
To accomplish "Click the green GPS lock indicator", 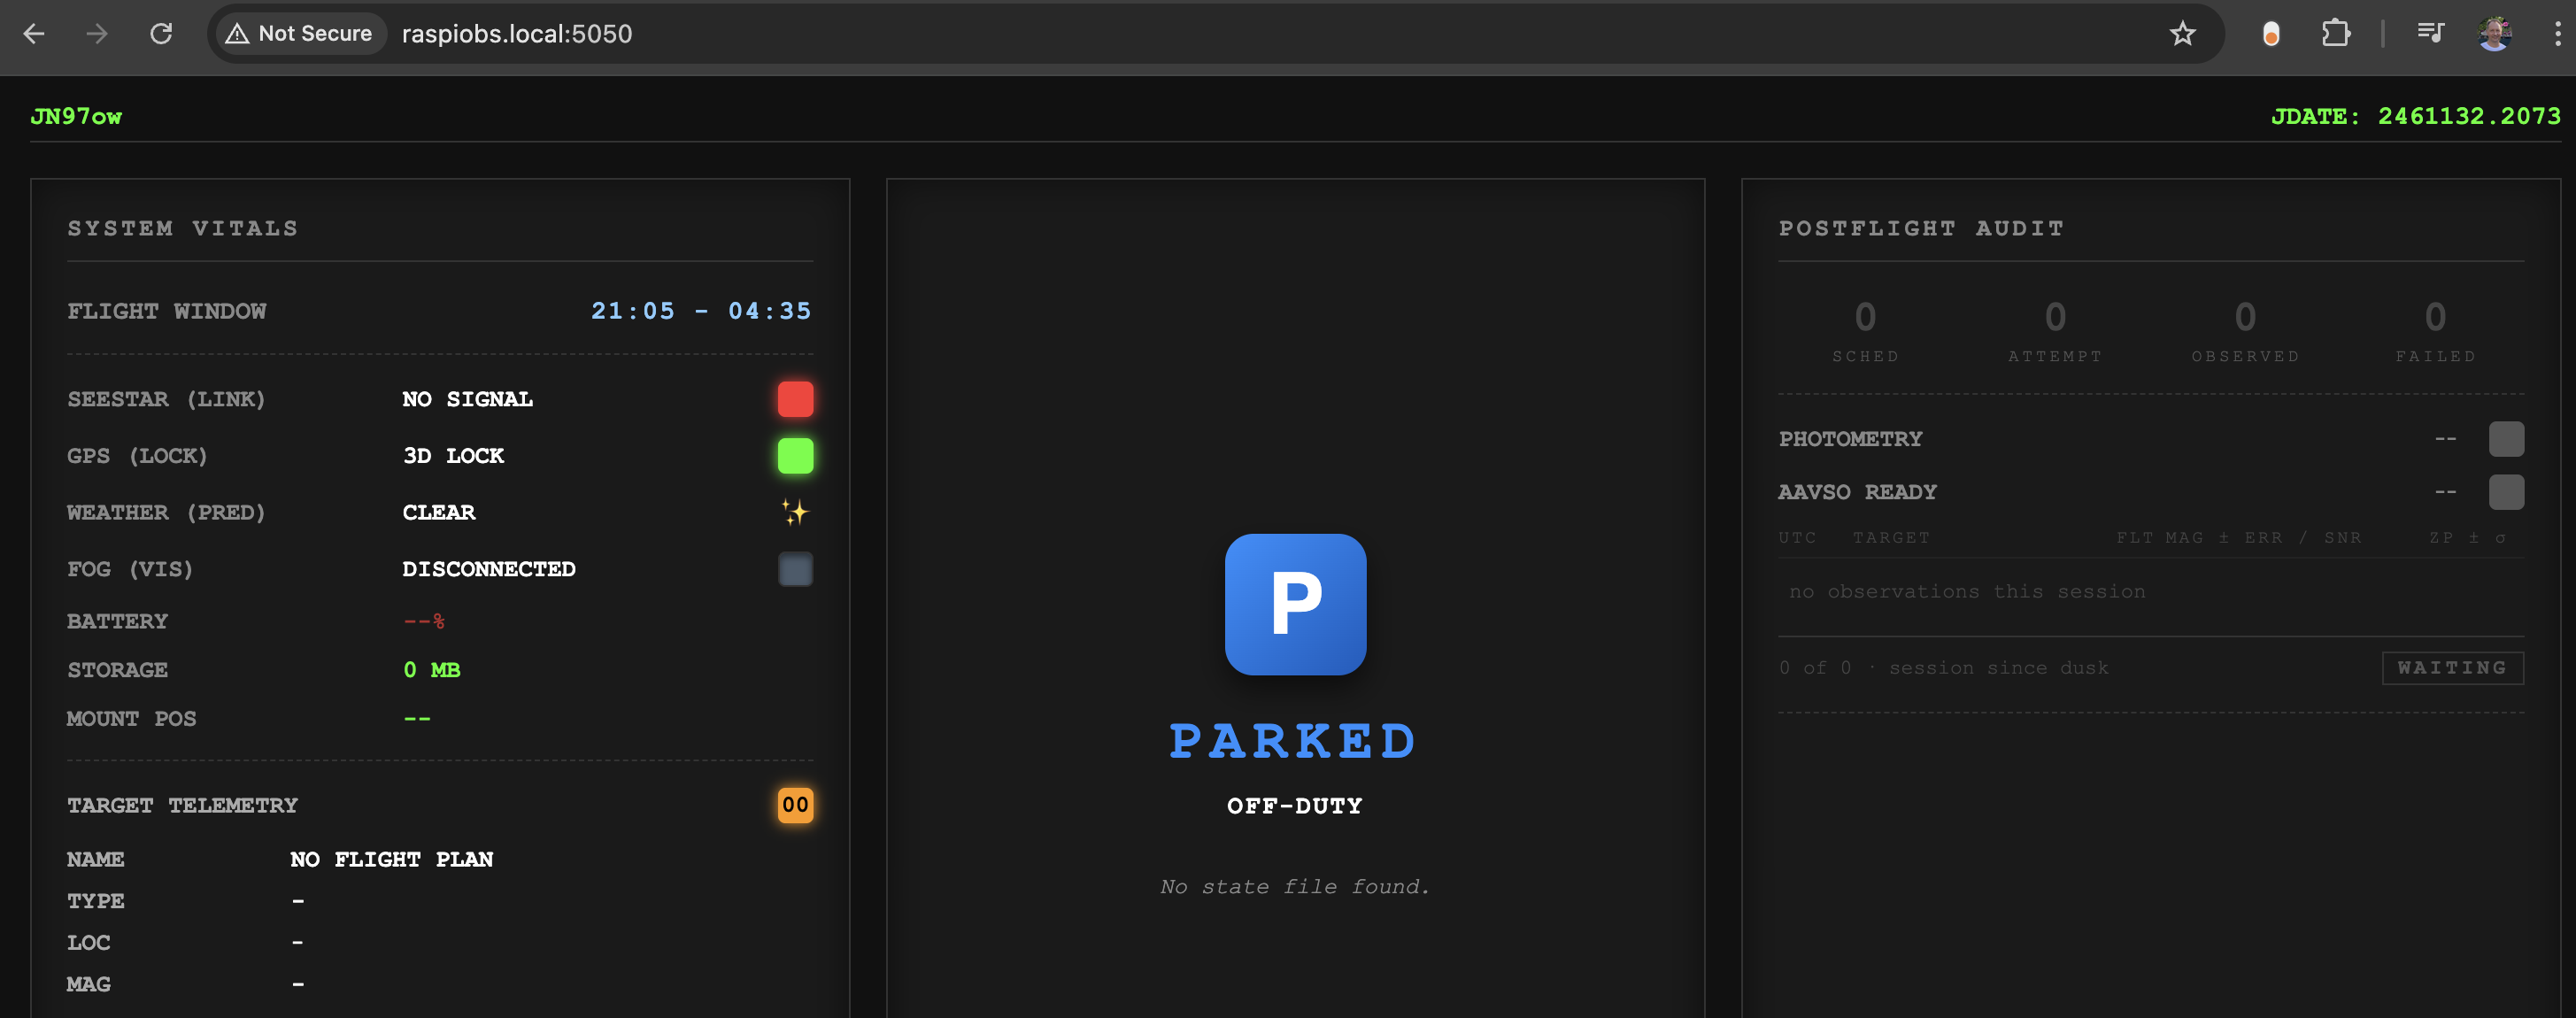I will 795,456.
